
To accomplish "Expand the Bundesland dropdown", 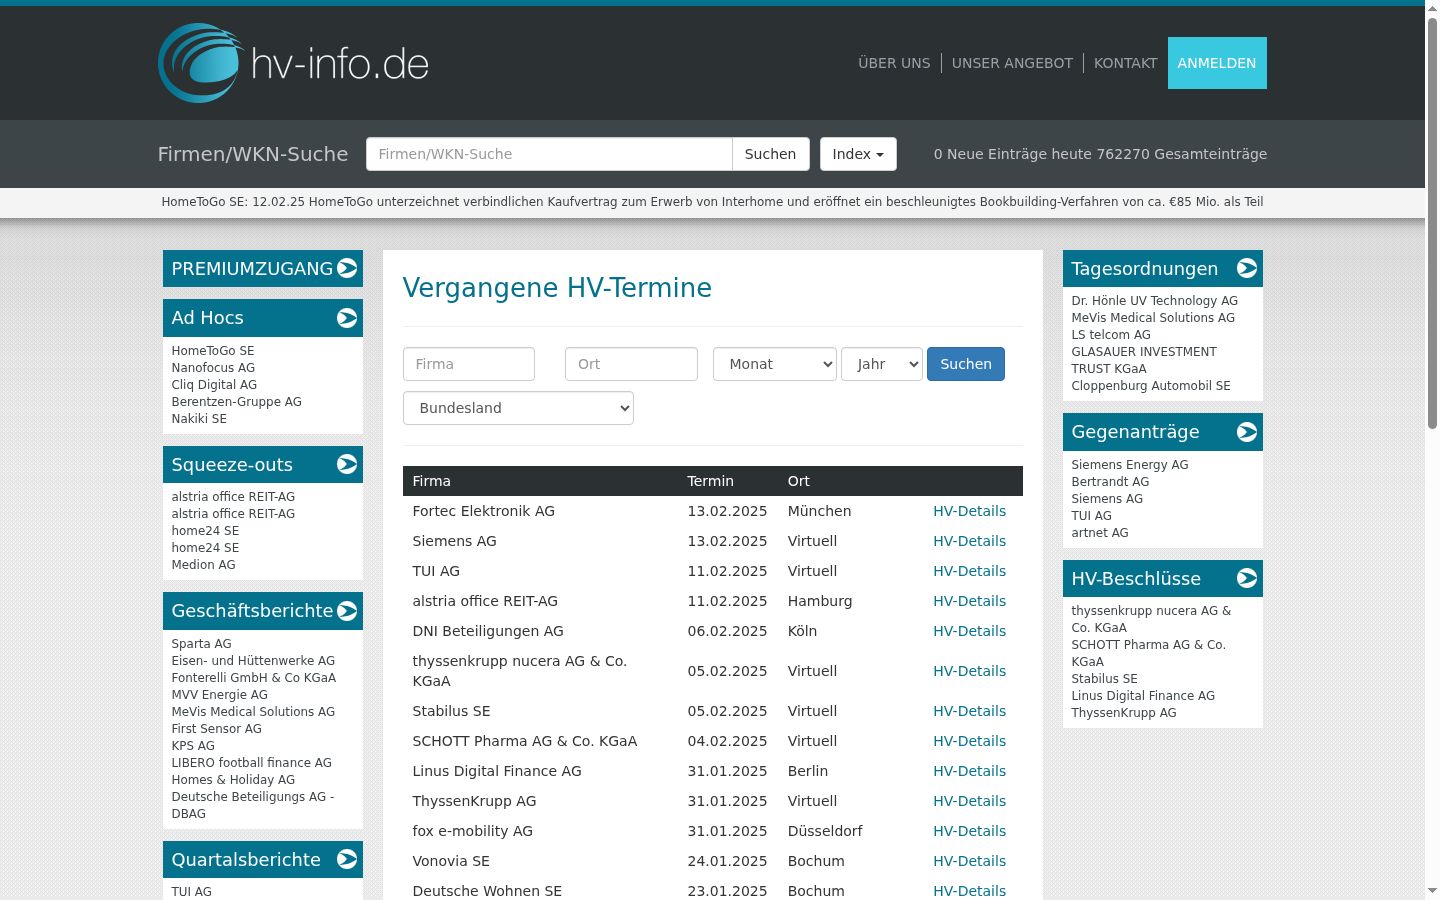I will (518, 408).
